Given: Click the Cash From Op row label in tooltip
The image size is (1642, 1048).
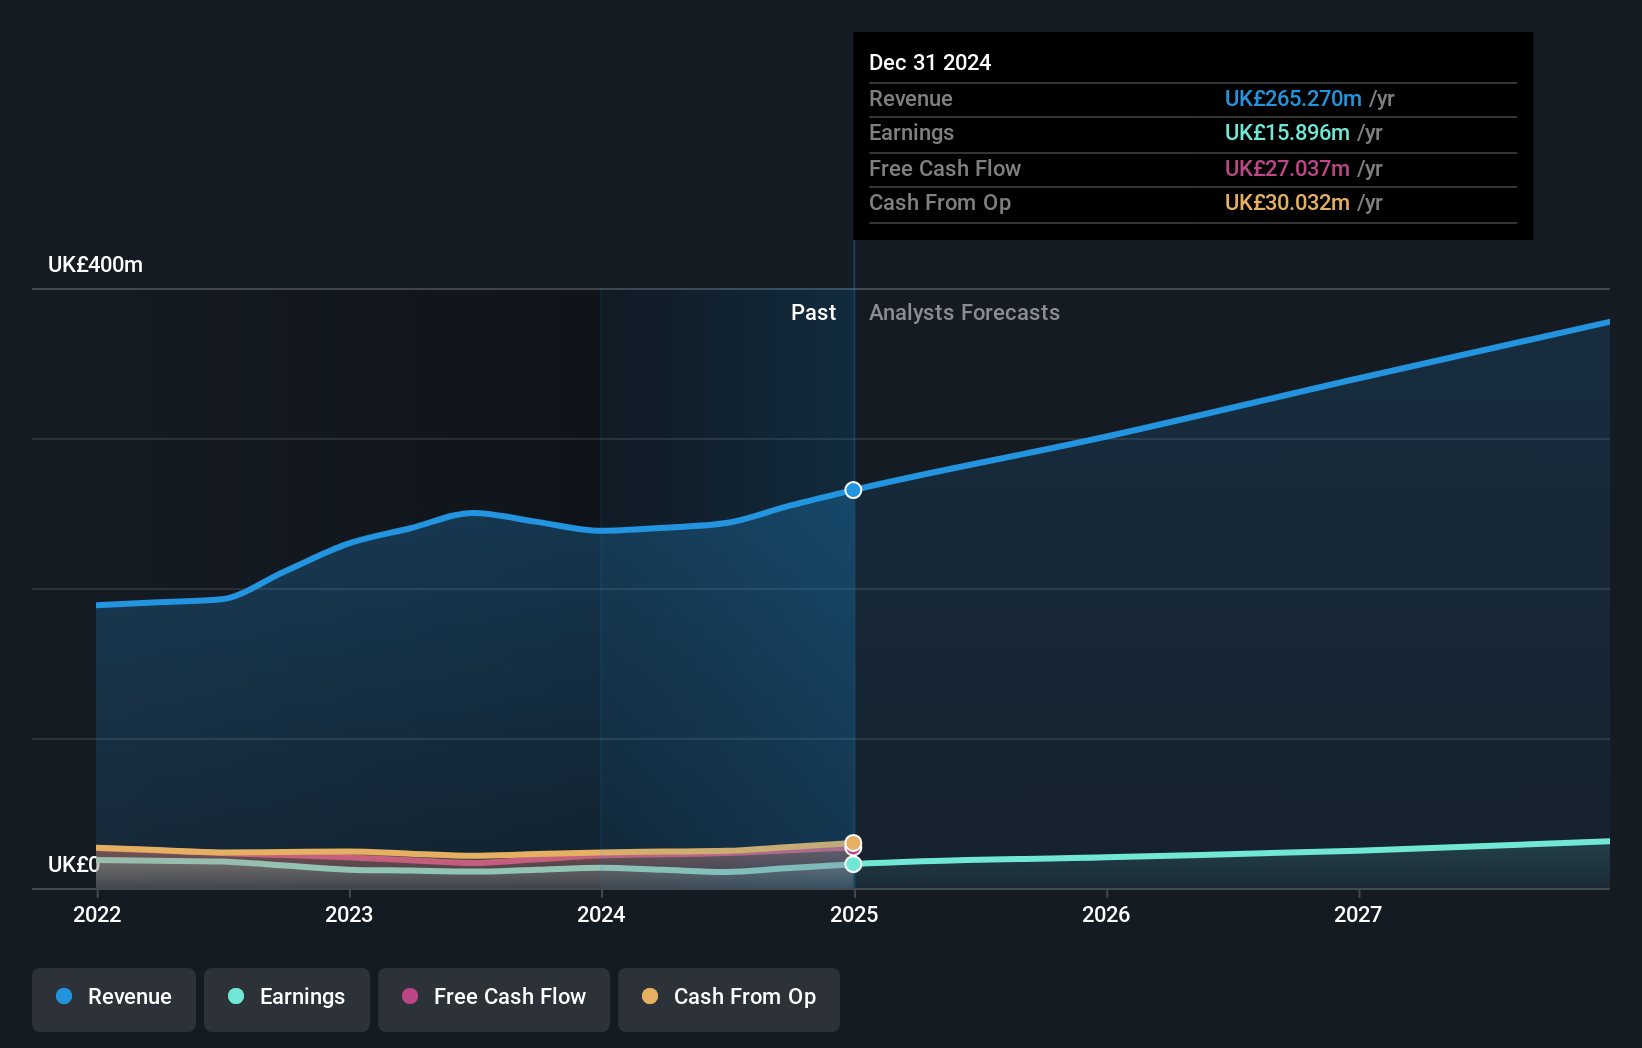Looking at the screenshot, I should 940,203.
